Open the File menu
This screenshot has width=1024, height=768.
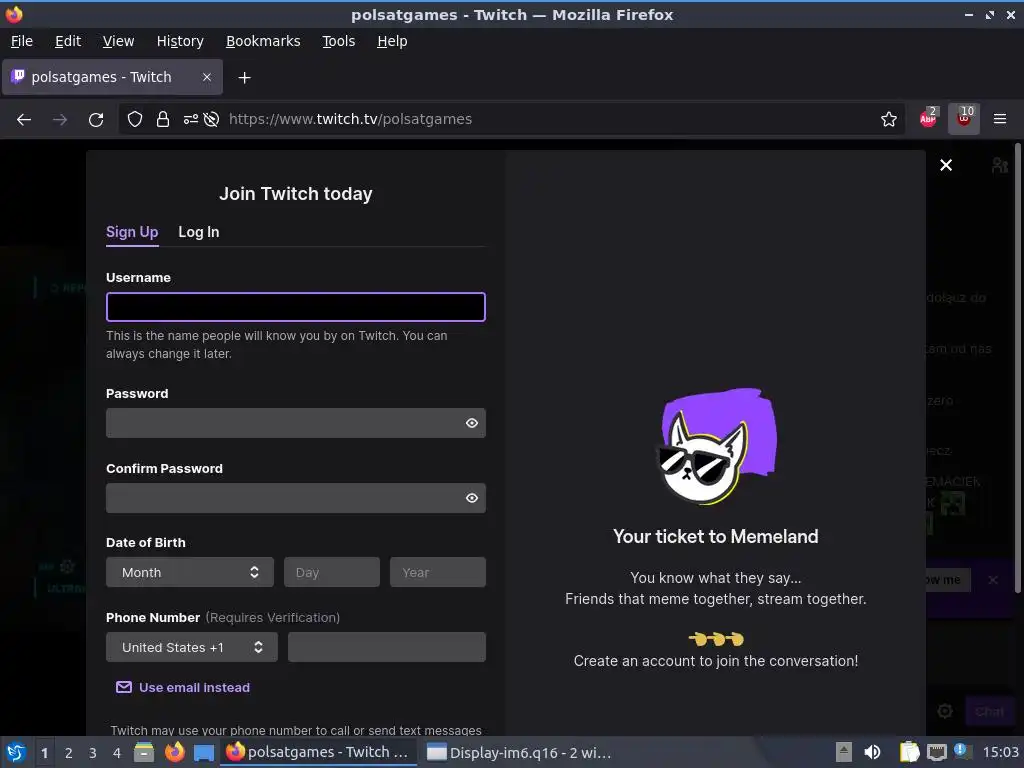(x=22, y=41)
